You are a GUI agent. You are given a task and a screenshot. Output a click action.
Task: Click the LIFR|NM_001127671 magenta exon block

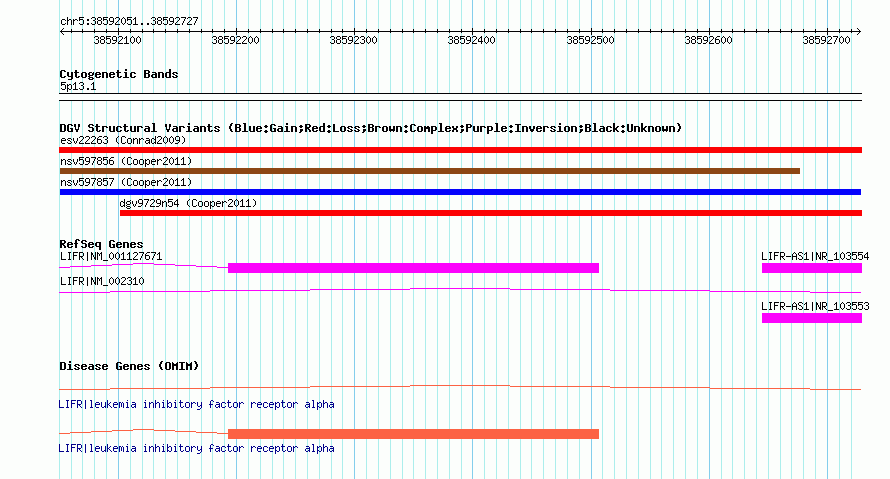413,268
